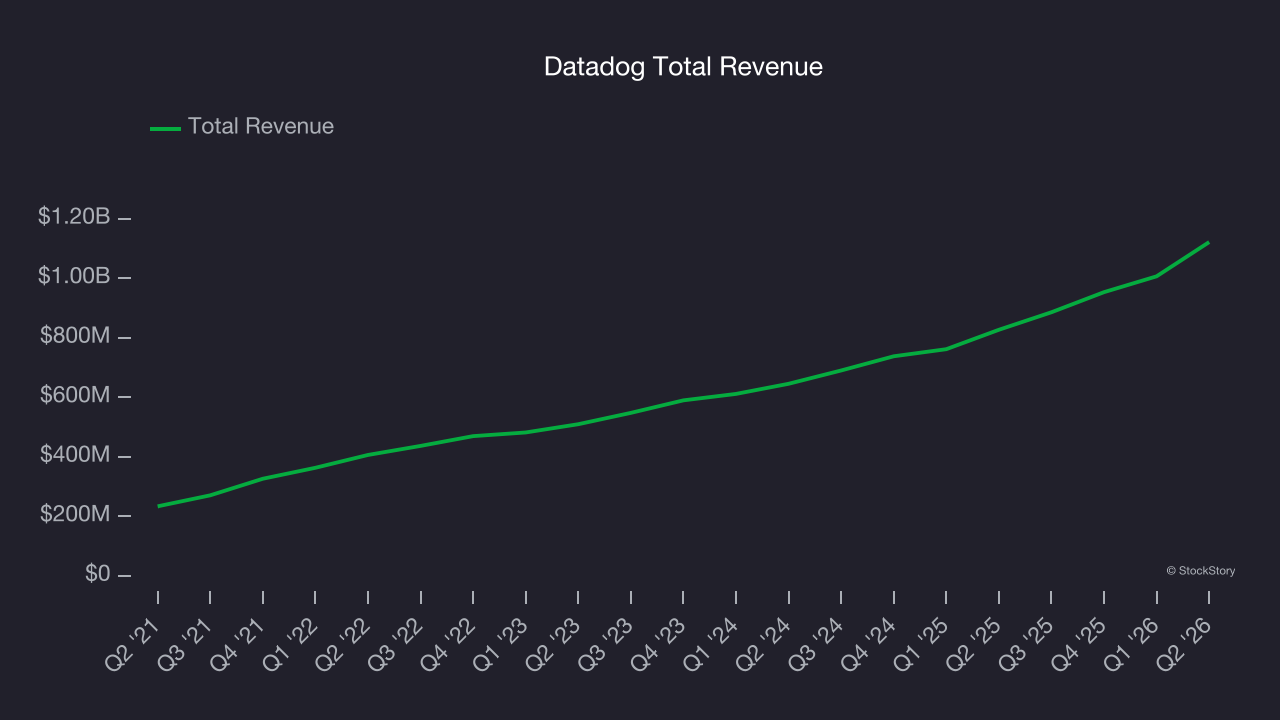This screenshot has width=1280, height=720.
Task: Select the $800M y-axis label
Action: (x=75, y=336)
